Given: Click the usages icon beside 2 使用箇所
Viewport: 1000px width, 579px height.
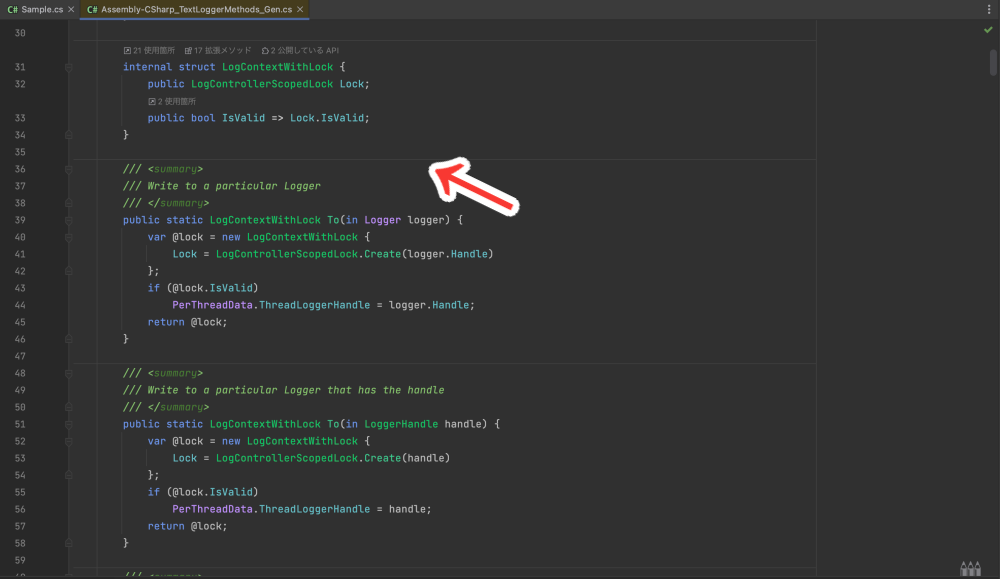Looking at the screenshot, I should pos(152,101).
